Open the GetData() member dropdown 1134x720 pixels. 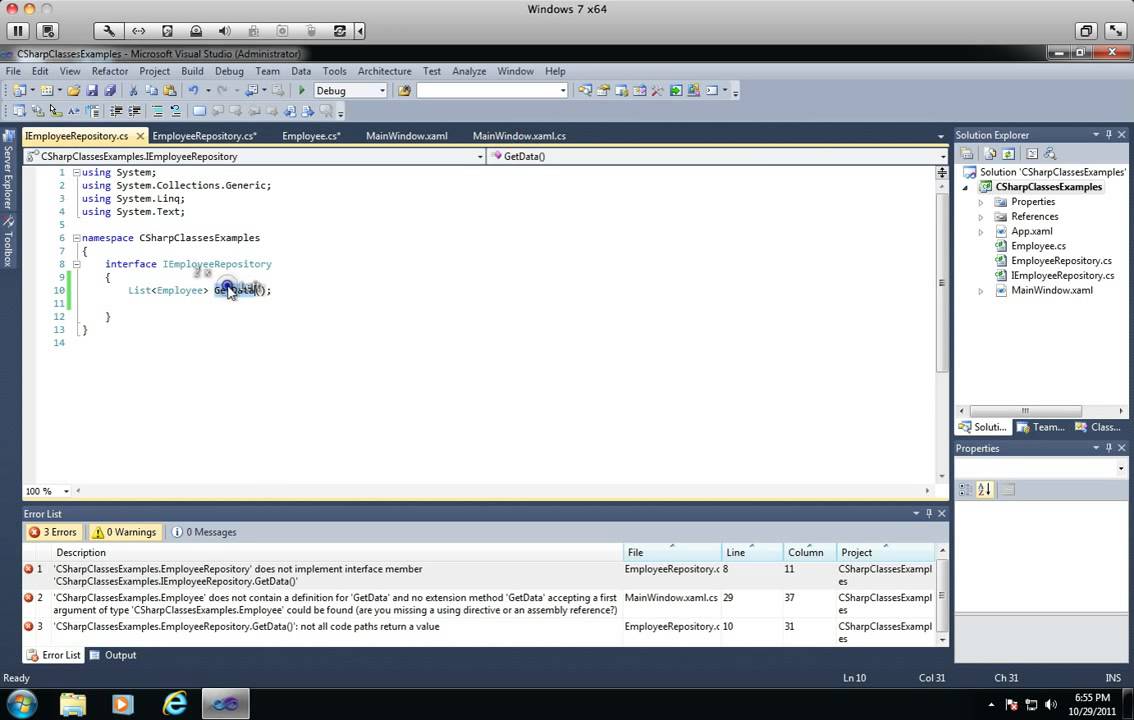tap(942, 156)
